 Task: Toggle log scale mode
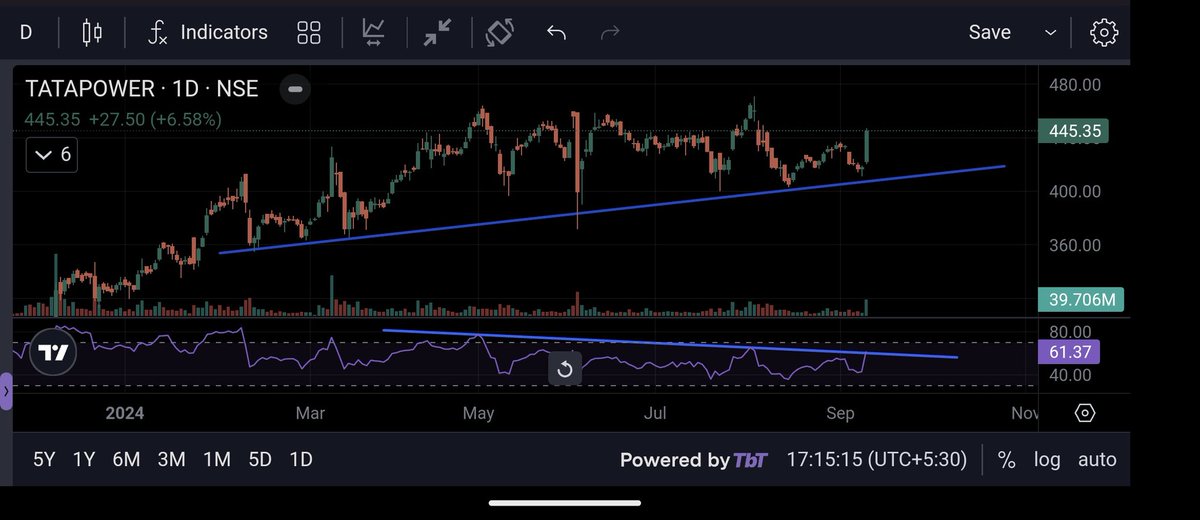1047,460
